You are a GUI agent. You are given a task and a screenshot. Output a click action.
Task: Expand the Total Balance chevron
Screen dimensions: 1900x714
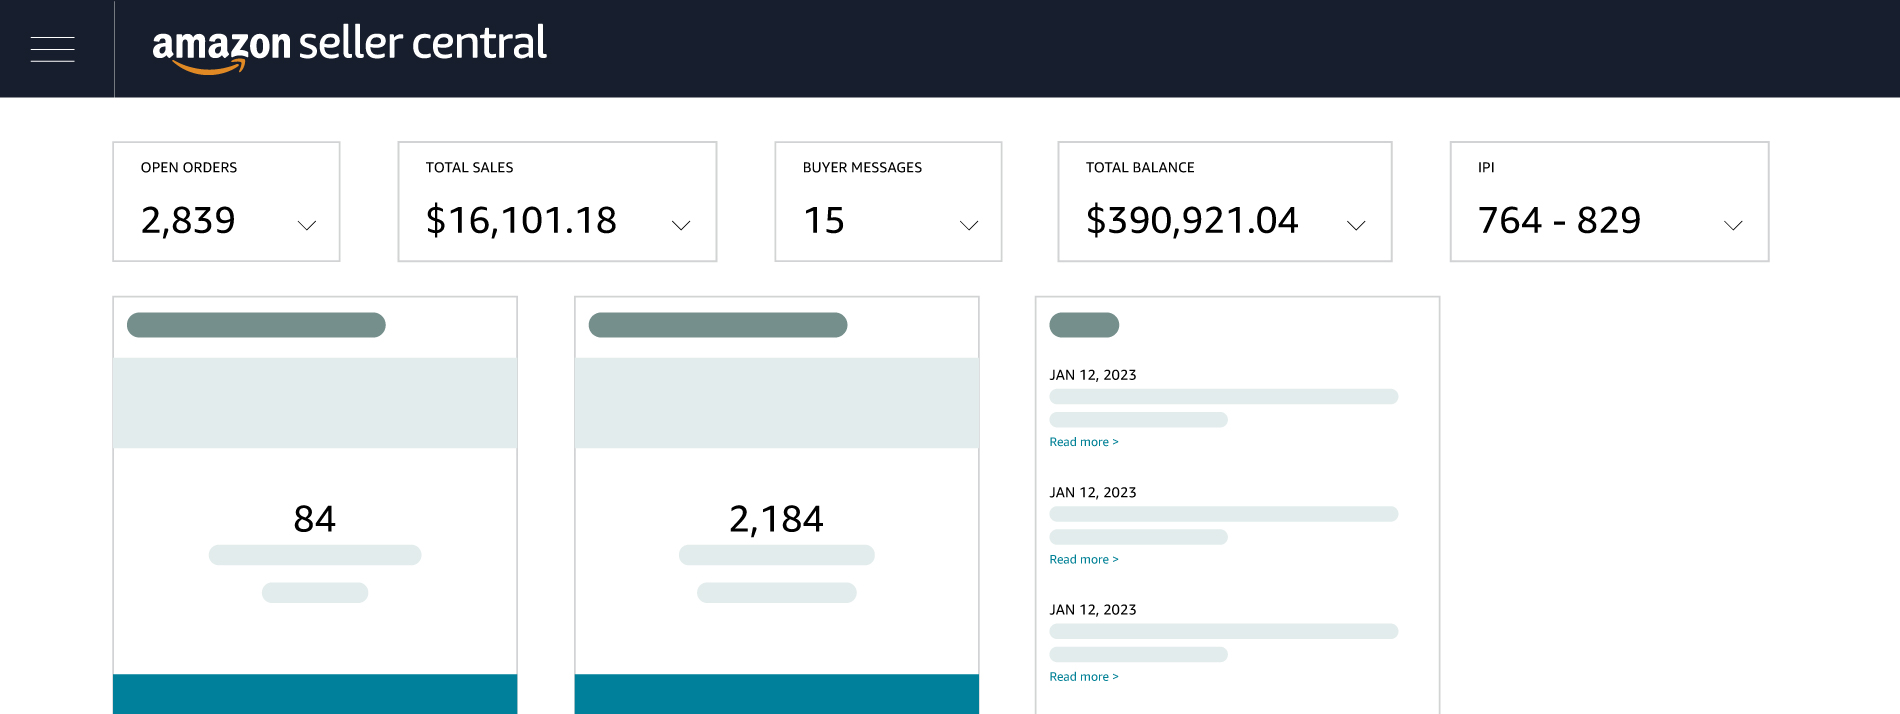[x=1356, y=225]
